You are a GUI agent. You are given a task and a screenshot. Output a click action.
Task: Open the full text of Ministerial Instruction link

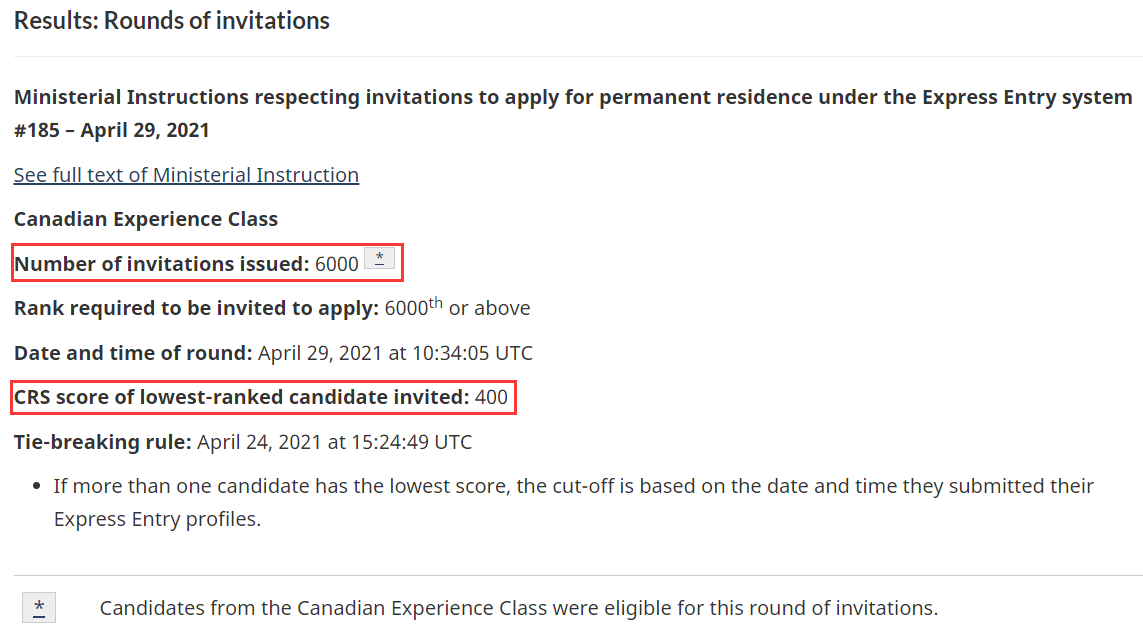186,175
